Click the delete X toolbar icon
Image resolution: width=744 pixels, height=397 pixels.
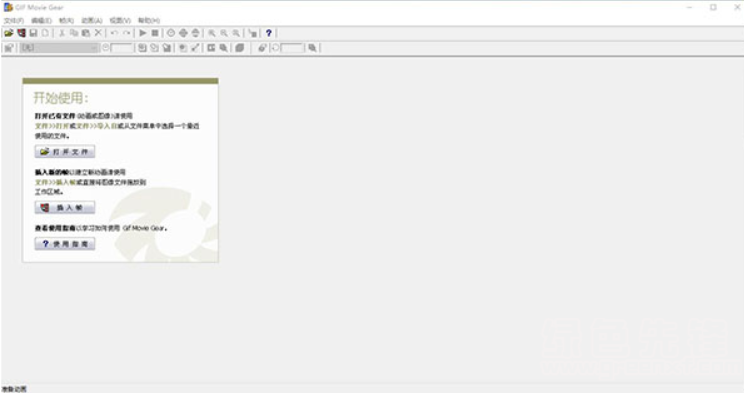[x=98, y=33]
